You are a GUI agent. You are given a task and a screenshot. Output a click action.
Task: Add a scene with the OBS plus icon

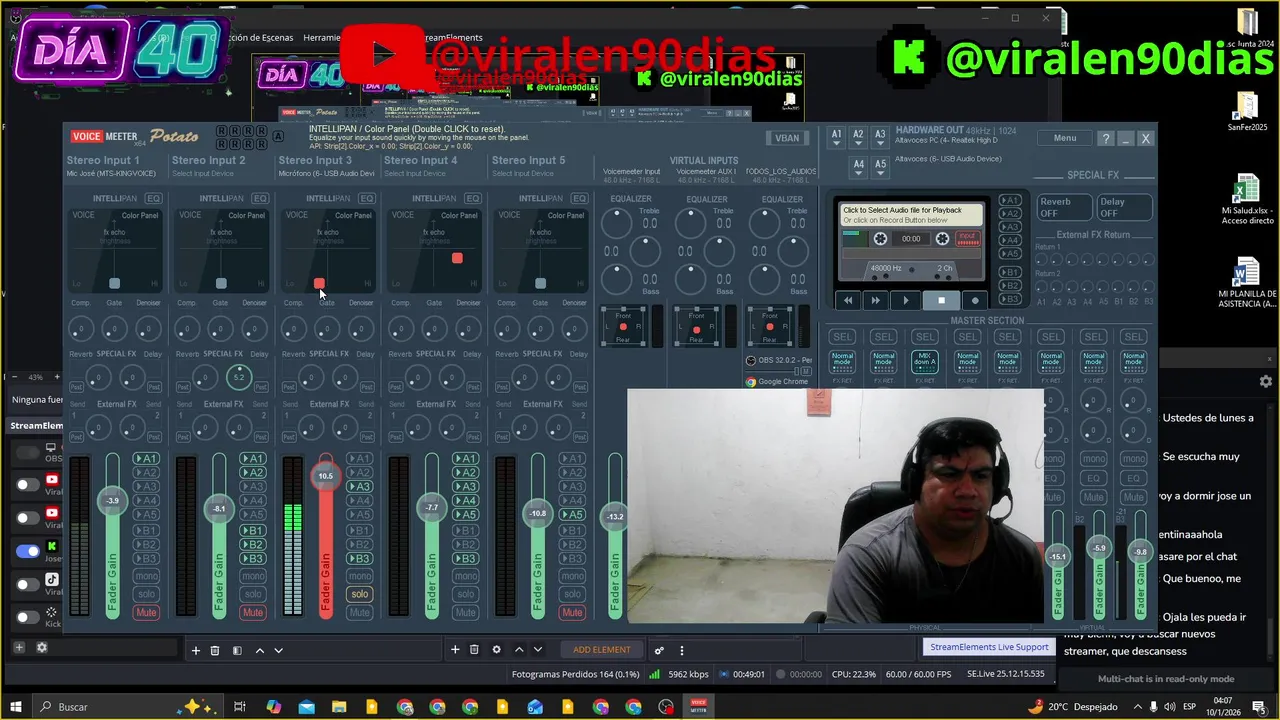(x=196, y=650)
